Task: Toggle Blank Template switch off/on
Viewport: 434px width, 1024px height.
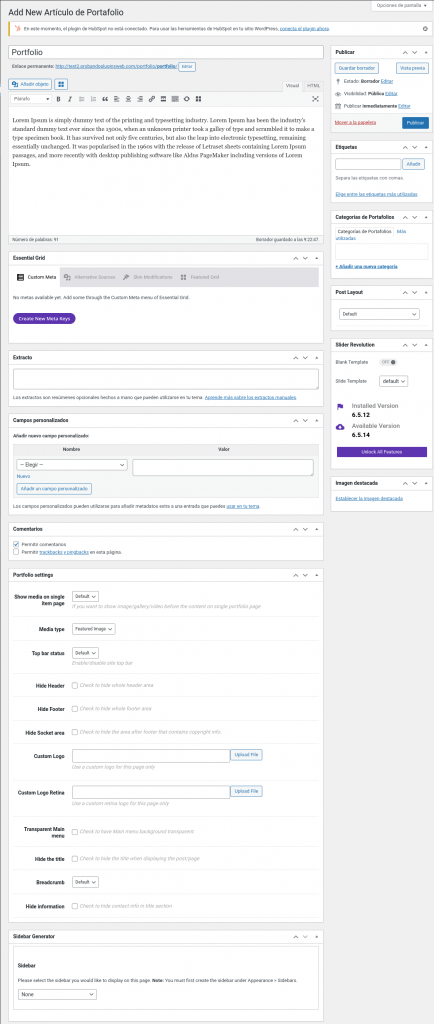Action: [x=388, y=362]
